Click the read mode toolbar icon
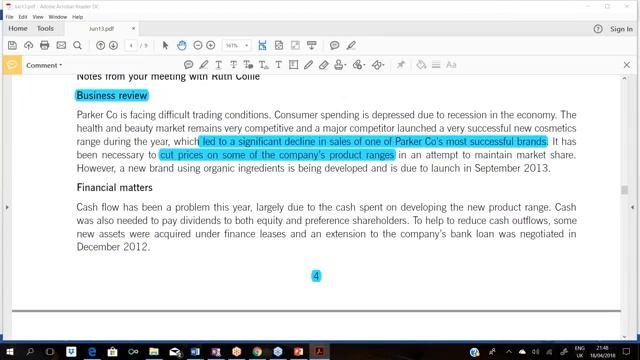640x360 pixels. coord(311,45)
